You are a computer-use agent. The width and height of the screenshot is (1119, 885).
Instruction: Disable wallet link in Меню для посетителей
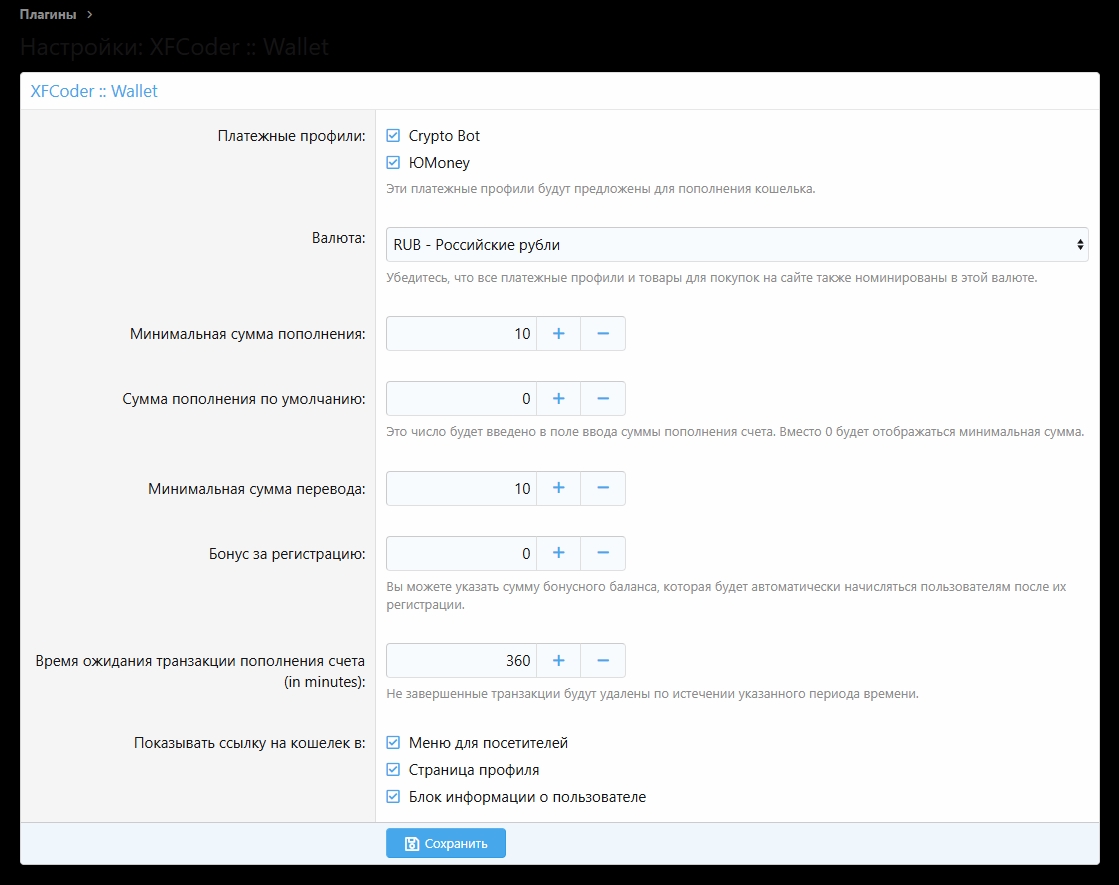point(393,743)
